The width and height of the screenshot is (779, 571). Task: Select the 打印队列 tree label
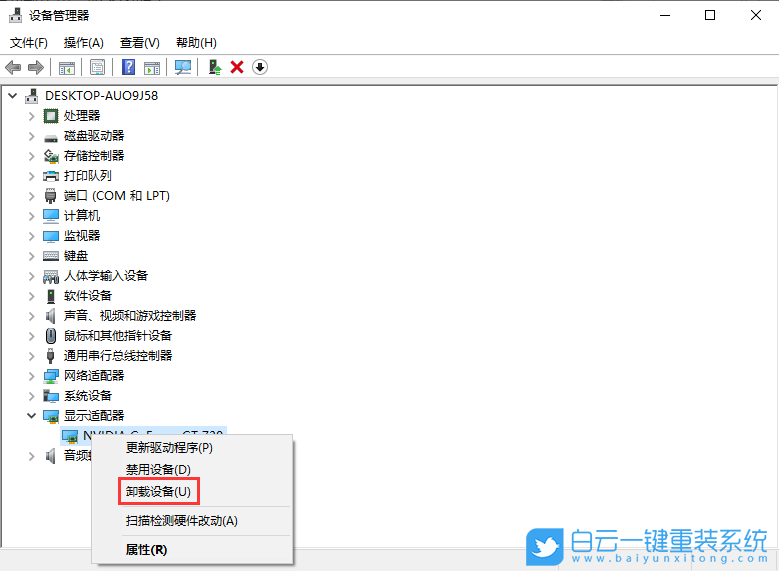[88, 176]
